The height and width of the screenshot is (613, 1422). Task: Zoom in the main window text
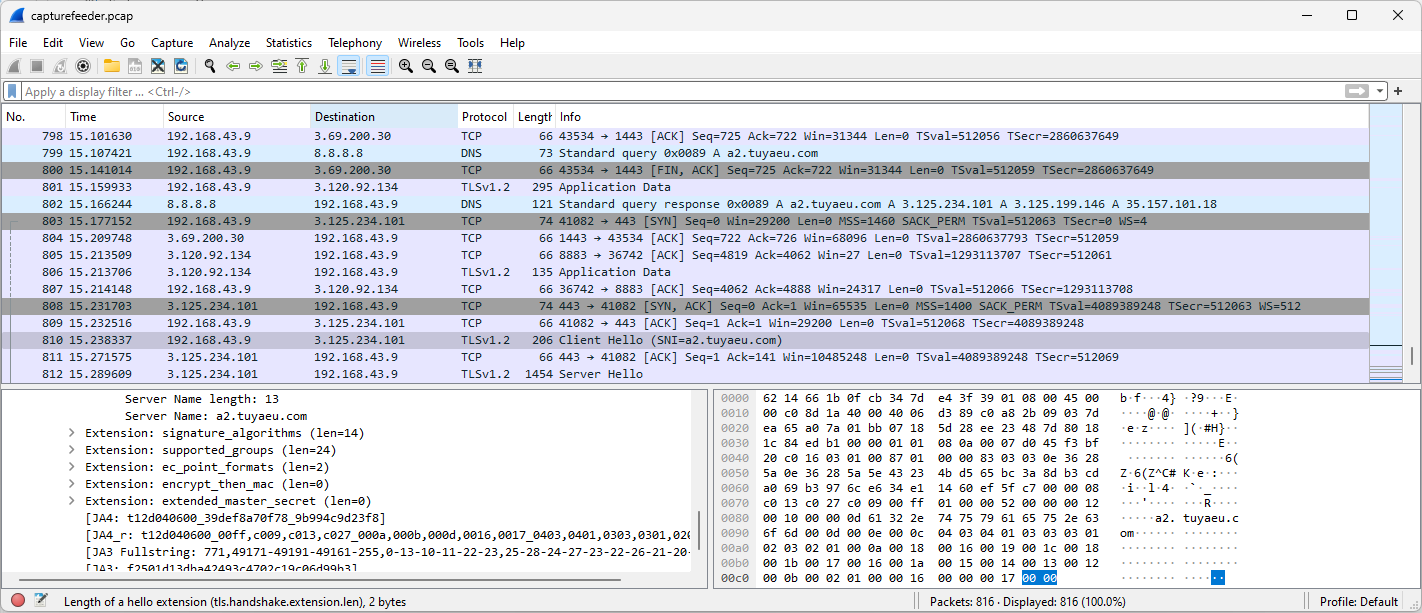point(406,66)
